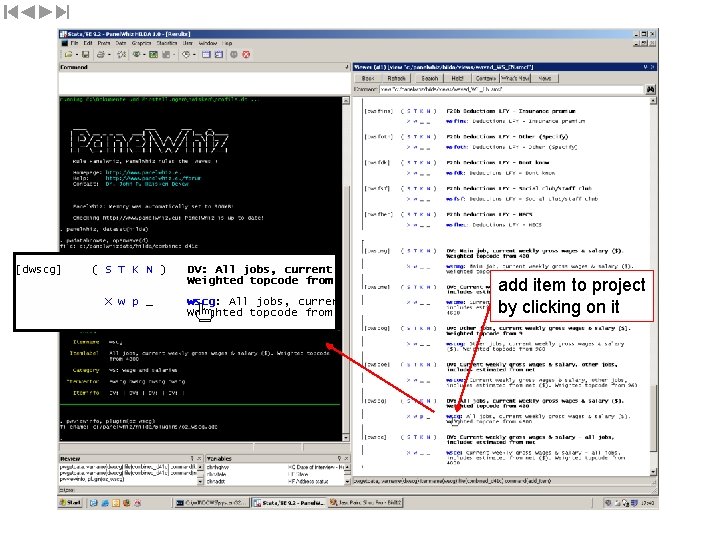The width and height of the screenshot is (720, 540).
Task: Click the wsfots variable link in Viewer
Action: coord(456,147)
